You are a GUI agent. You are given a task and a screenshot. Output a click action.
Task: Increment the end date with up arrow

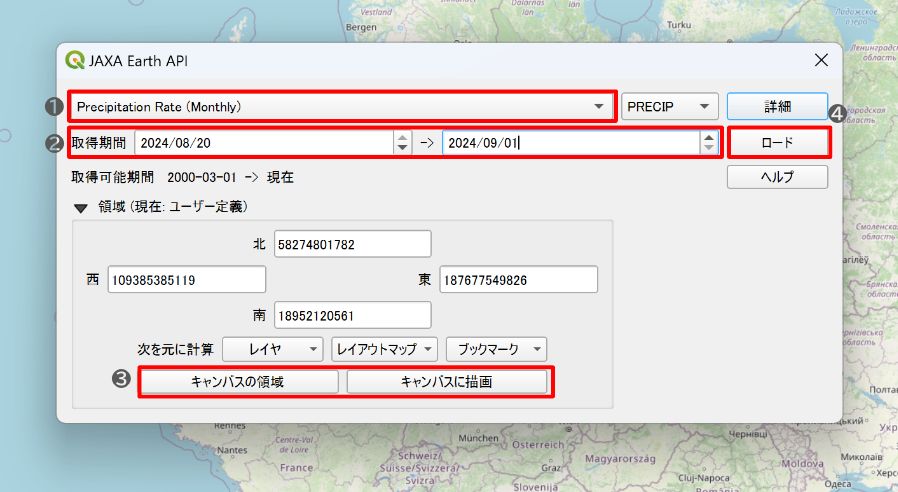[709, 137]
